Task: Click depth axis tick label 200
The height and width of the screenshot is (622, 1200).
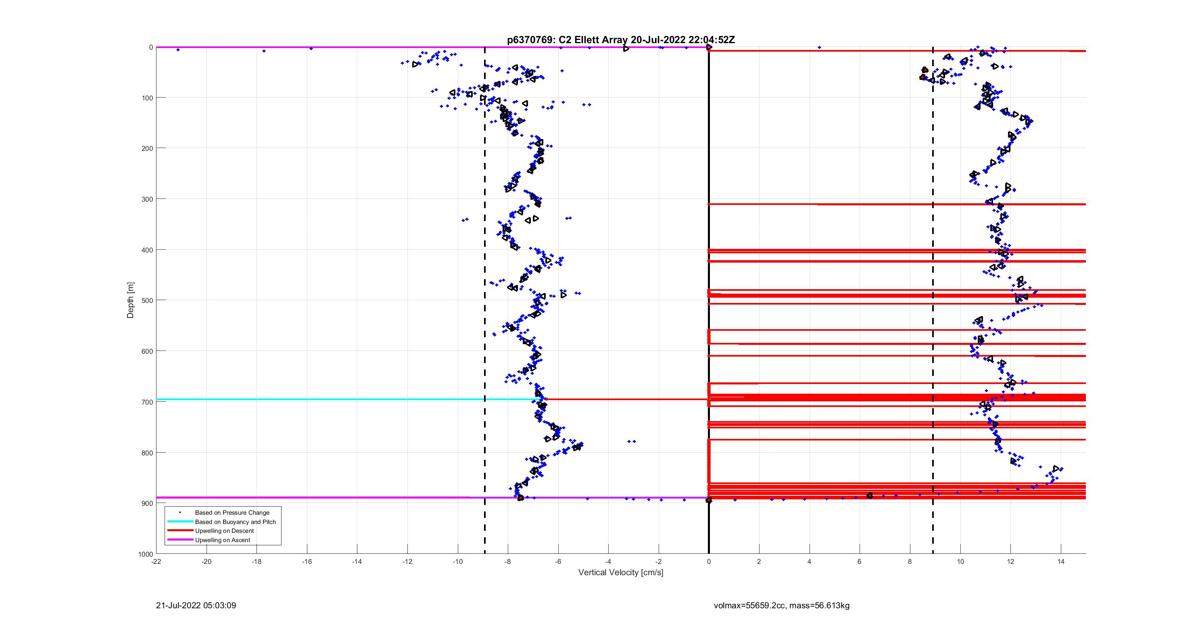Action: click(145, 148)
